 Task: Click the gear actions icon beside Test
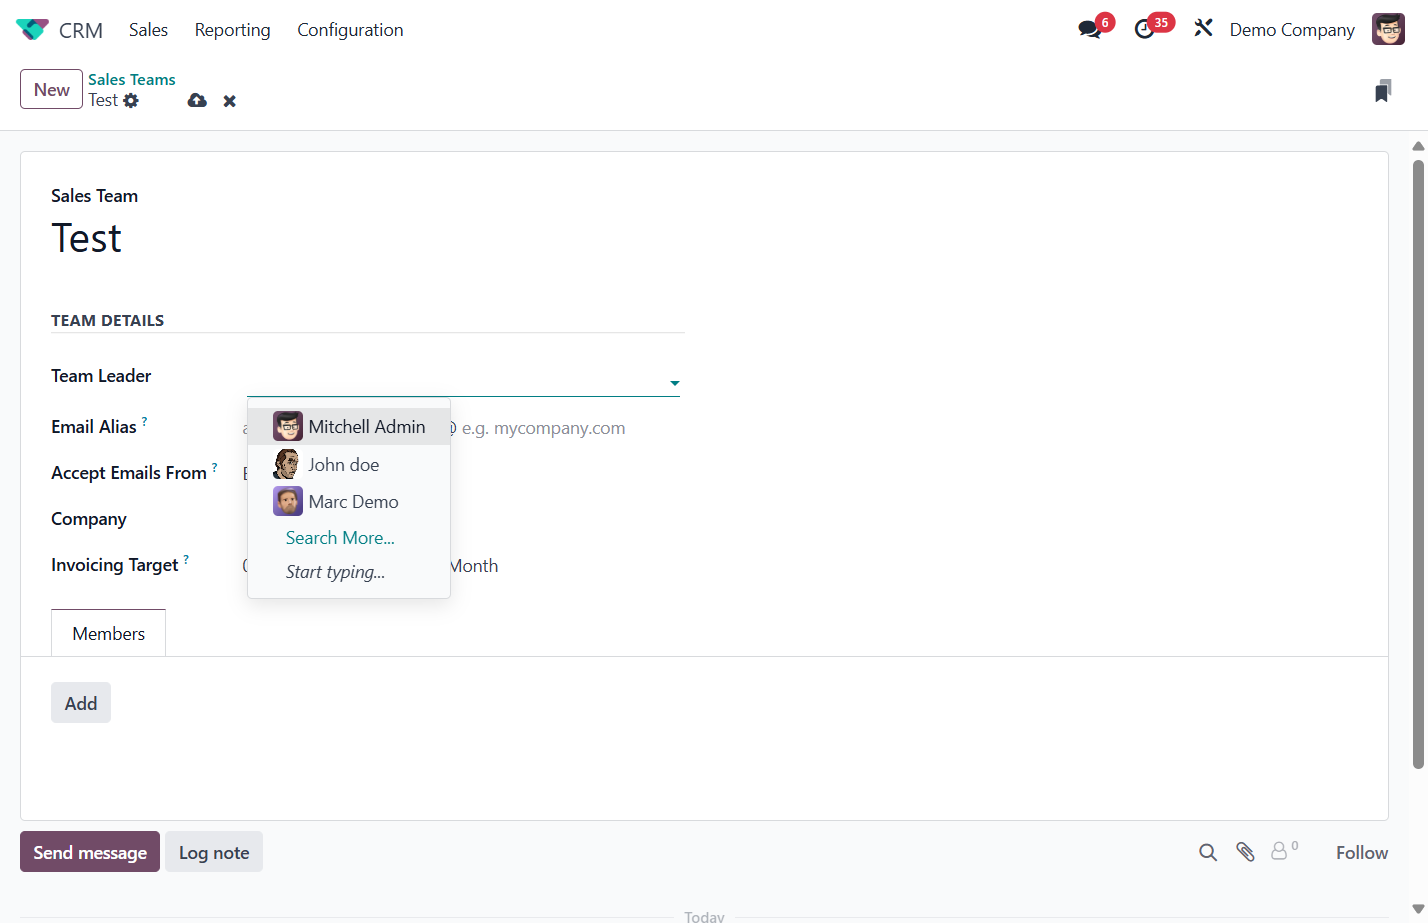click(131, 101)
